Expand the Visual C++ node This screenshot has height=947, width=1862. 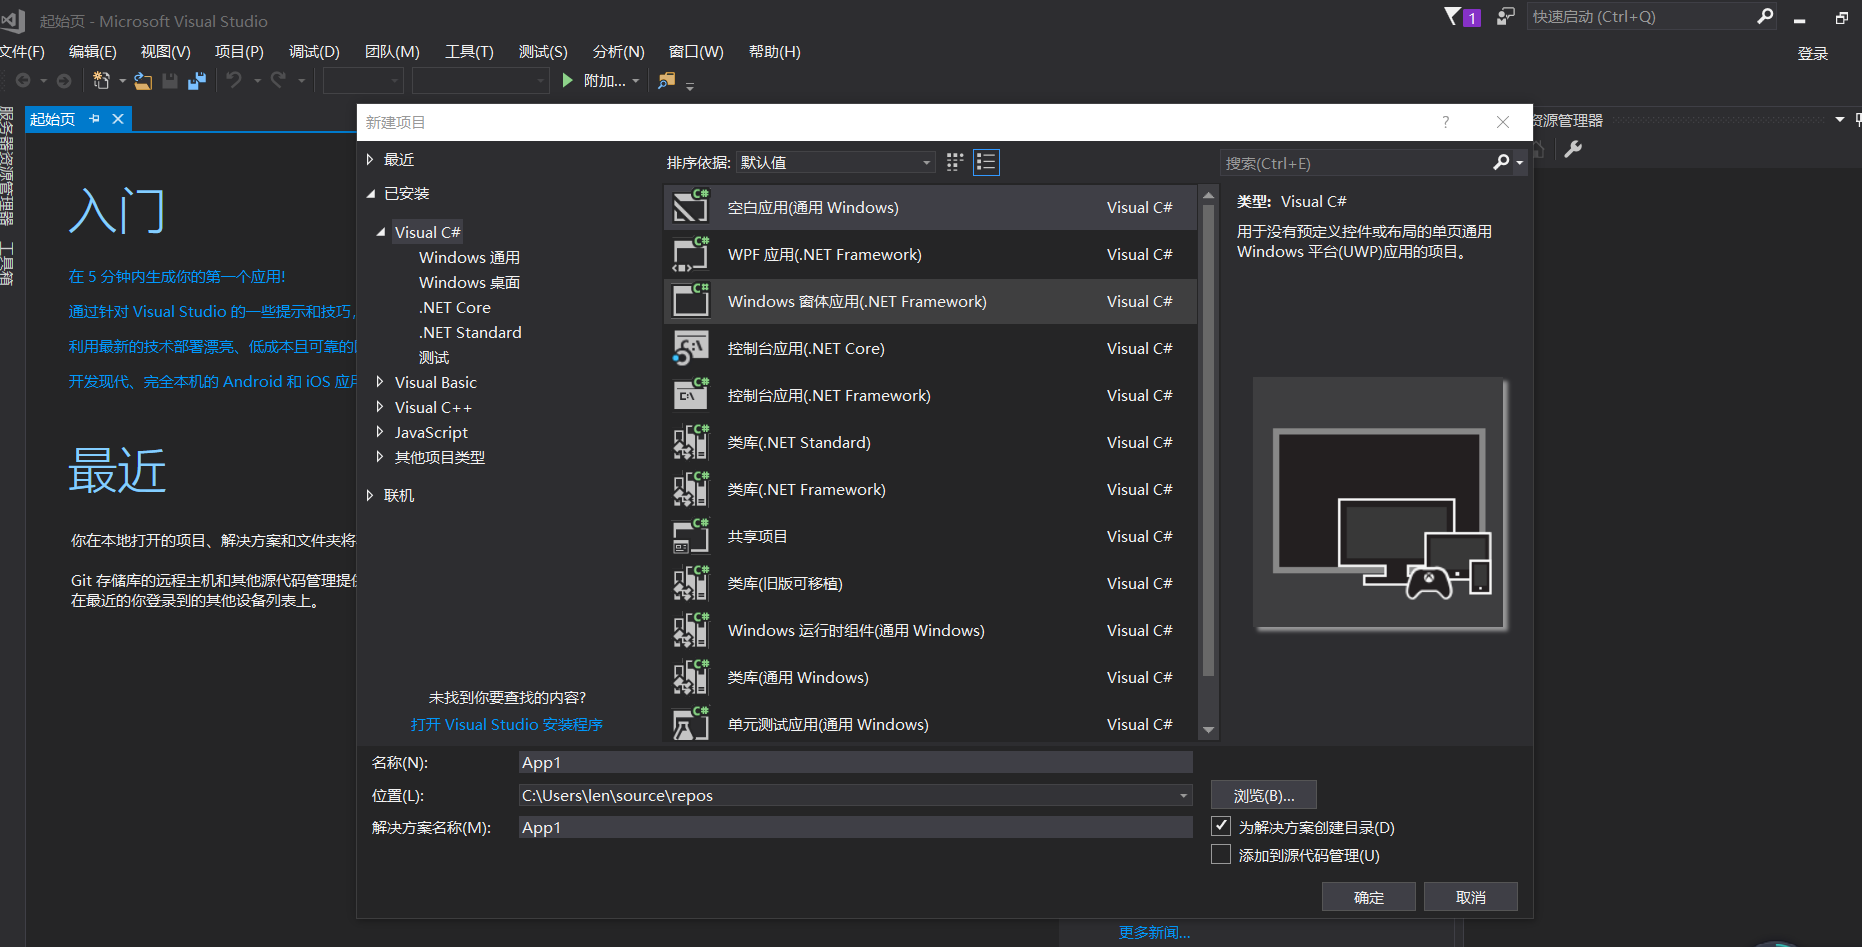(x=380, y=406)
